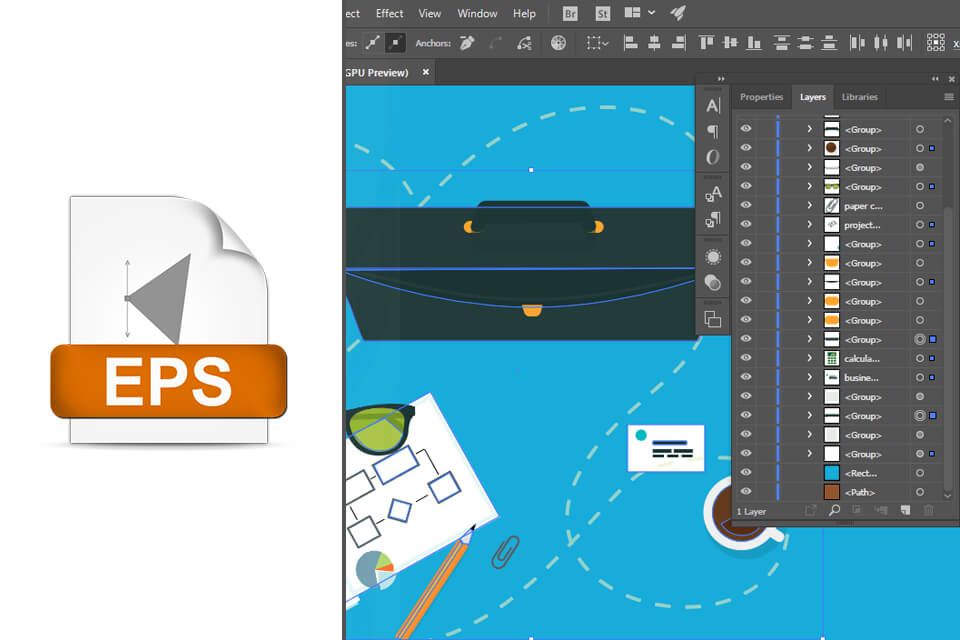Hide the brown <Path> layer

pos(746,491)
